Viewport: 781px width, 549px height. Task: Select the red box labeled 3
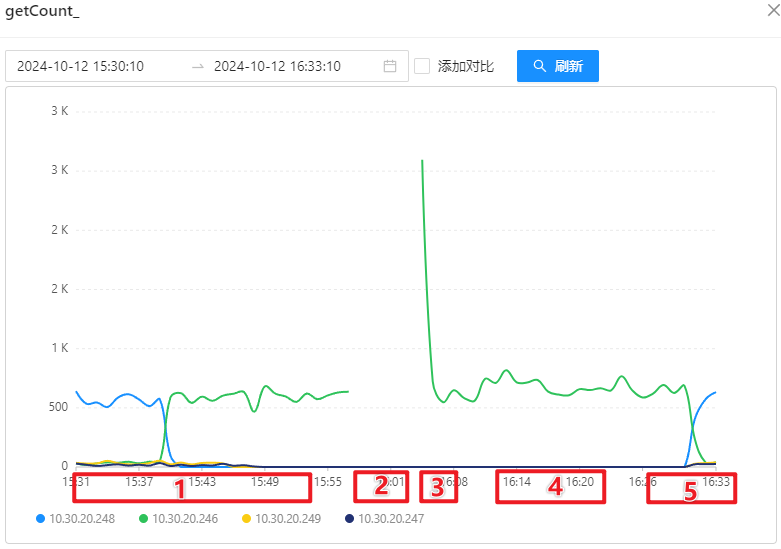point(437,487)
